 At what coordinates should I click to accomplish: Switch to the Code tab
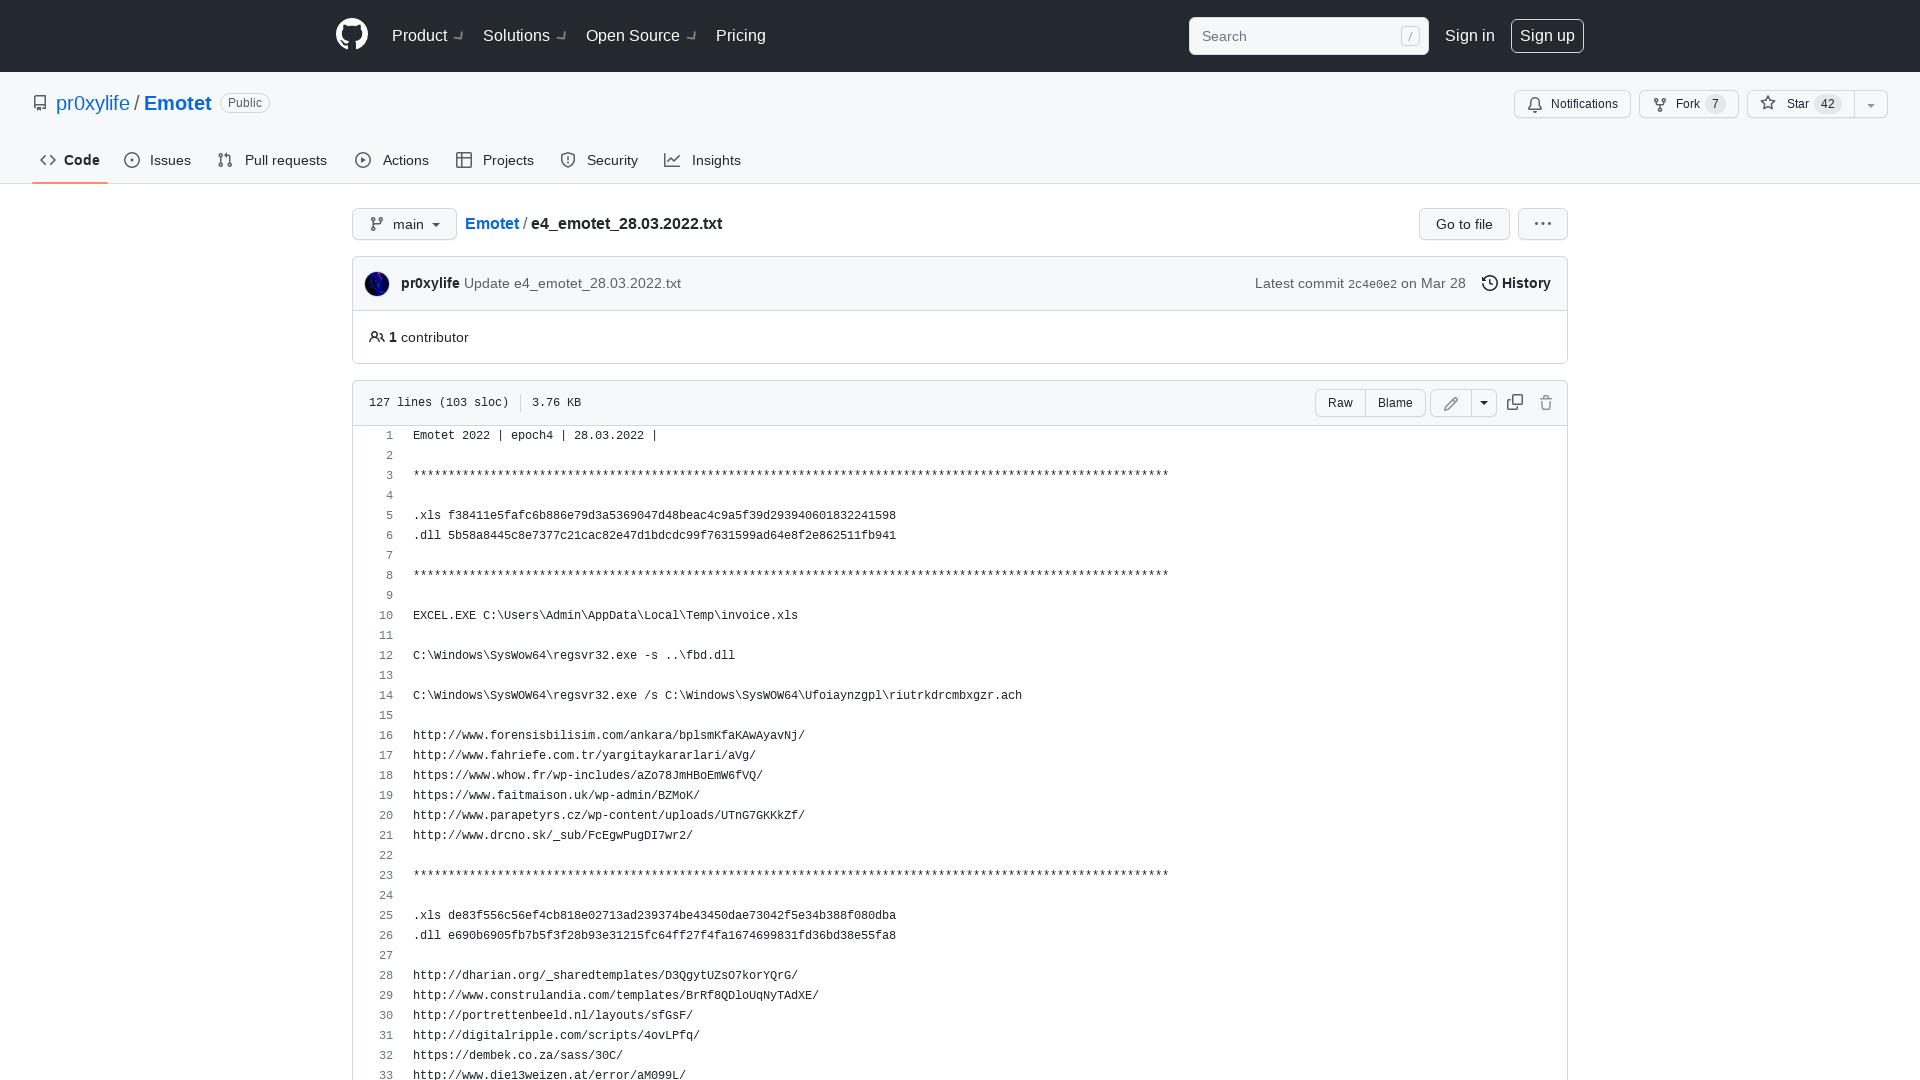coord(70,160)
